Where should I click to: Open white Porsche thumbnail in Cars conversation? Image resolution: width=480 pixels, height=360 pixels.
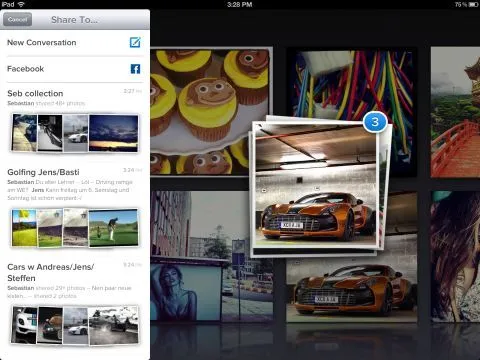click(x=24, y=325)
